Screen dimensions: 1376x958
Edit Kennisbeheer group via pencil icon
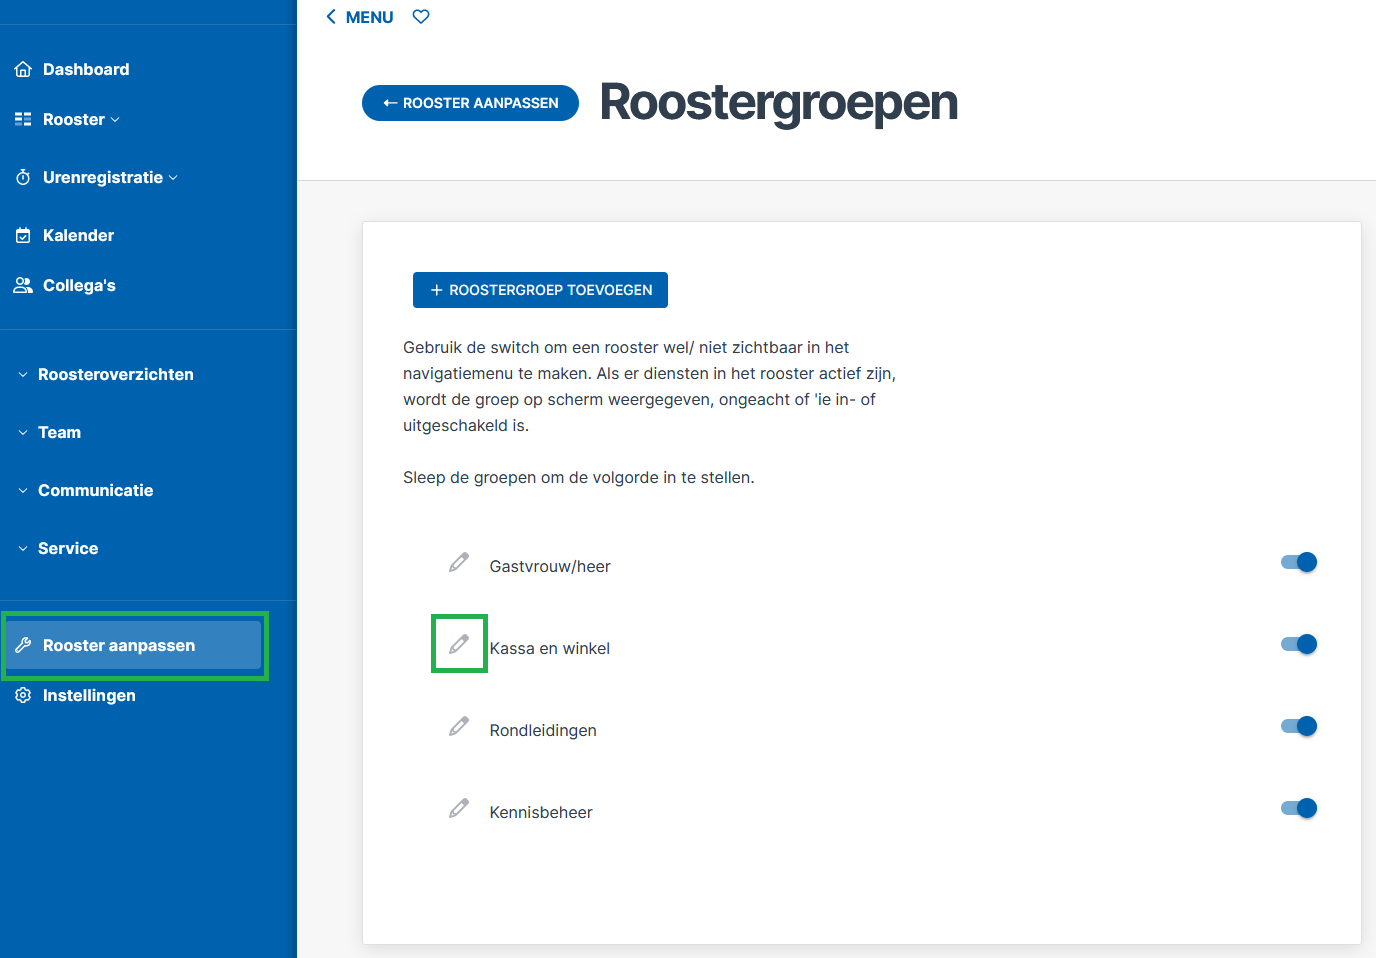(459, 808)
